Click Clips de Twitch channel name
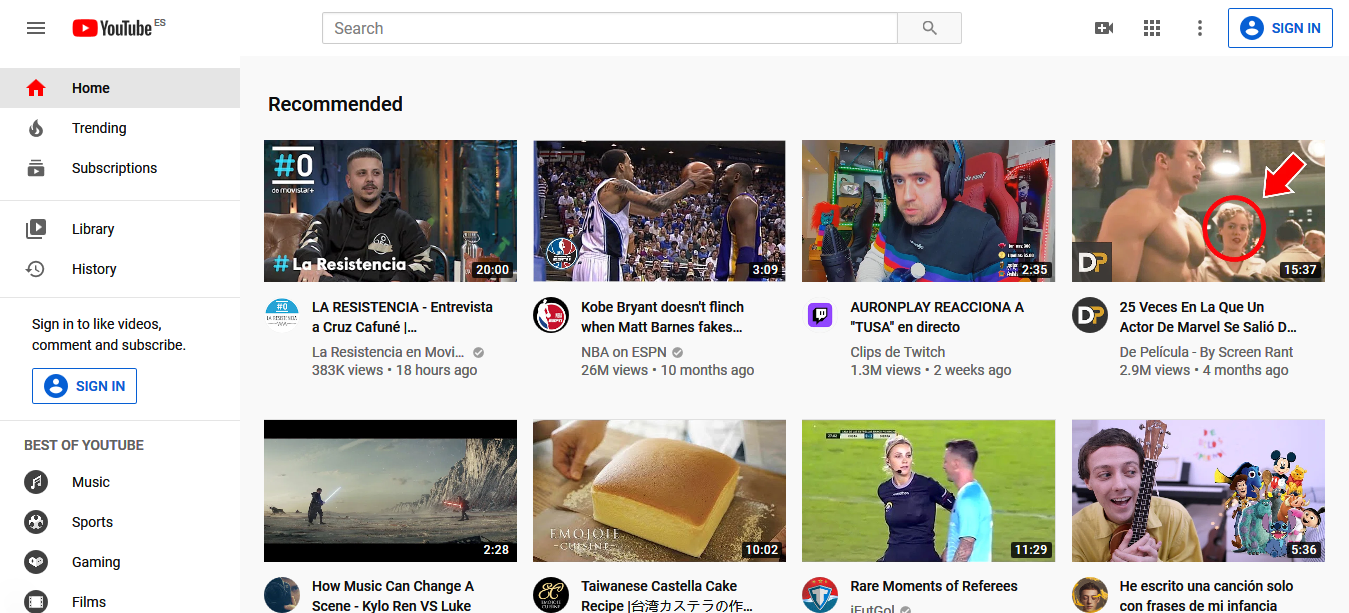The width and height of the screenshot is (1349, 613). pyautogui.click(x=897, y=352)
